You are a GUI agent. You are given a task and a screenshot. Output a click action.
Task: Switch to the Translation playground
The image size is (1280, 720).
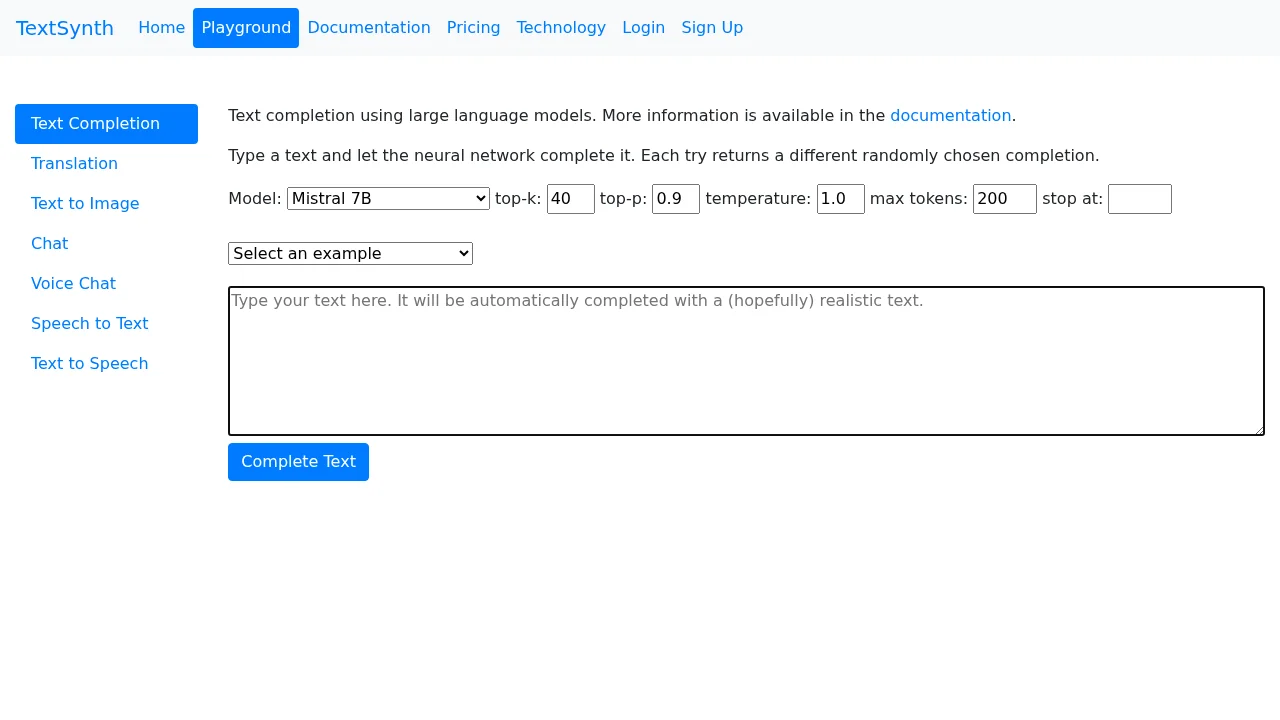tap(74, 163)
